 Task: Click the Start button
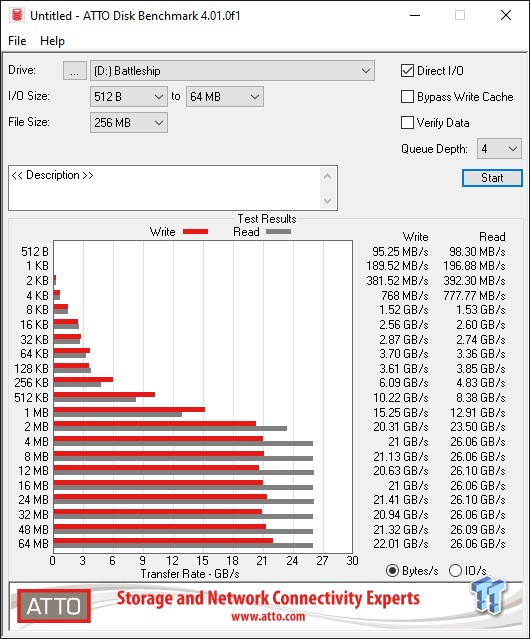point(492,178)
